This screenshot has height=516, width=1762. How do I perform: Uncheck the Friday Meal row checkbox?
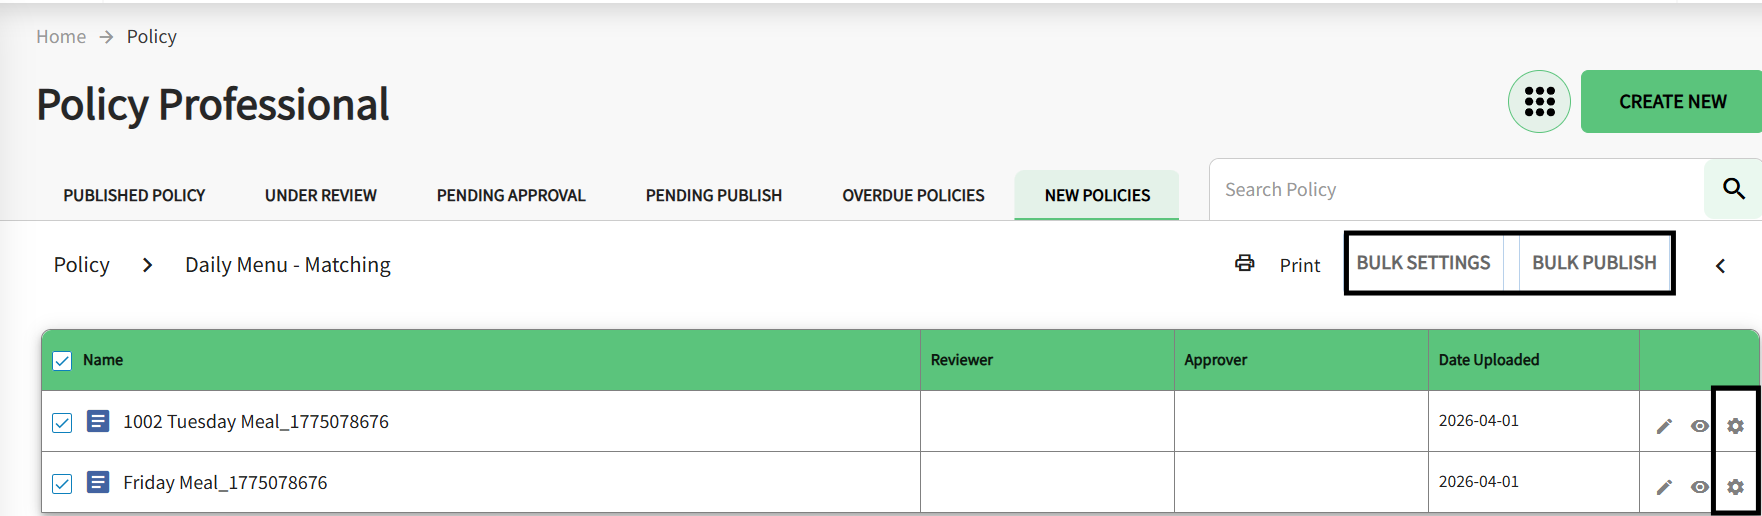click(x=62, y=483)
